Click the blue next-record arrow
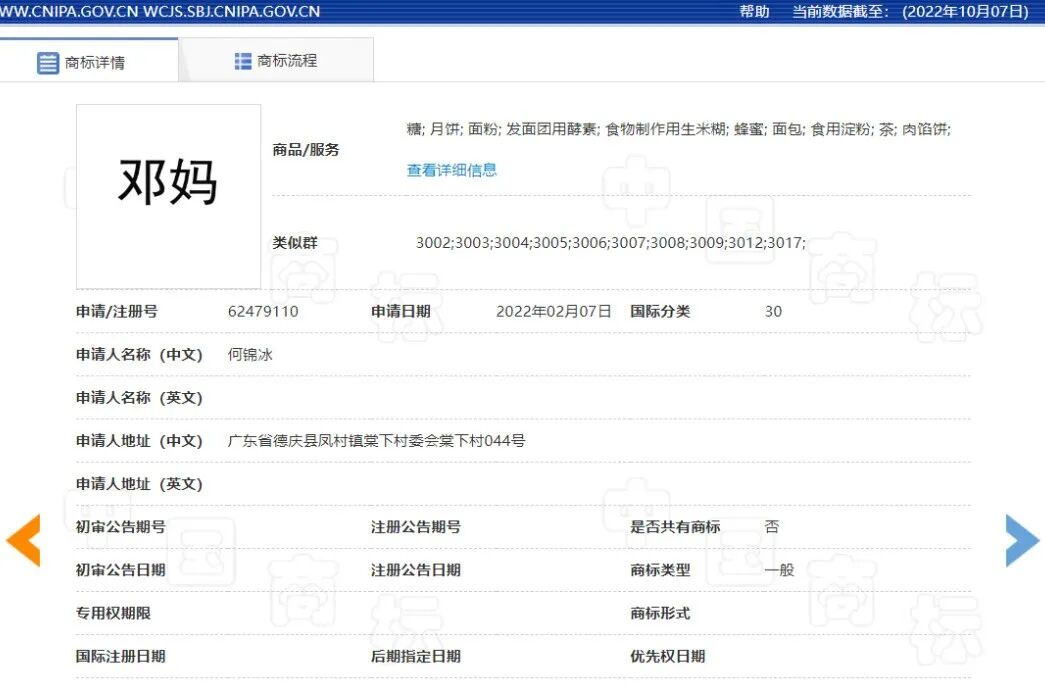 [x=1022, y=540]
